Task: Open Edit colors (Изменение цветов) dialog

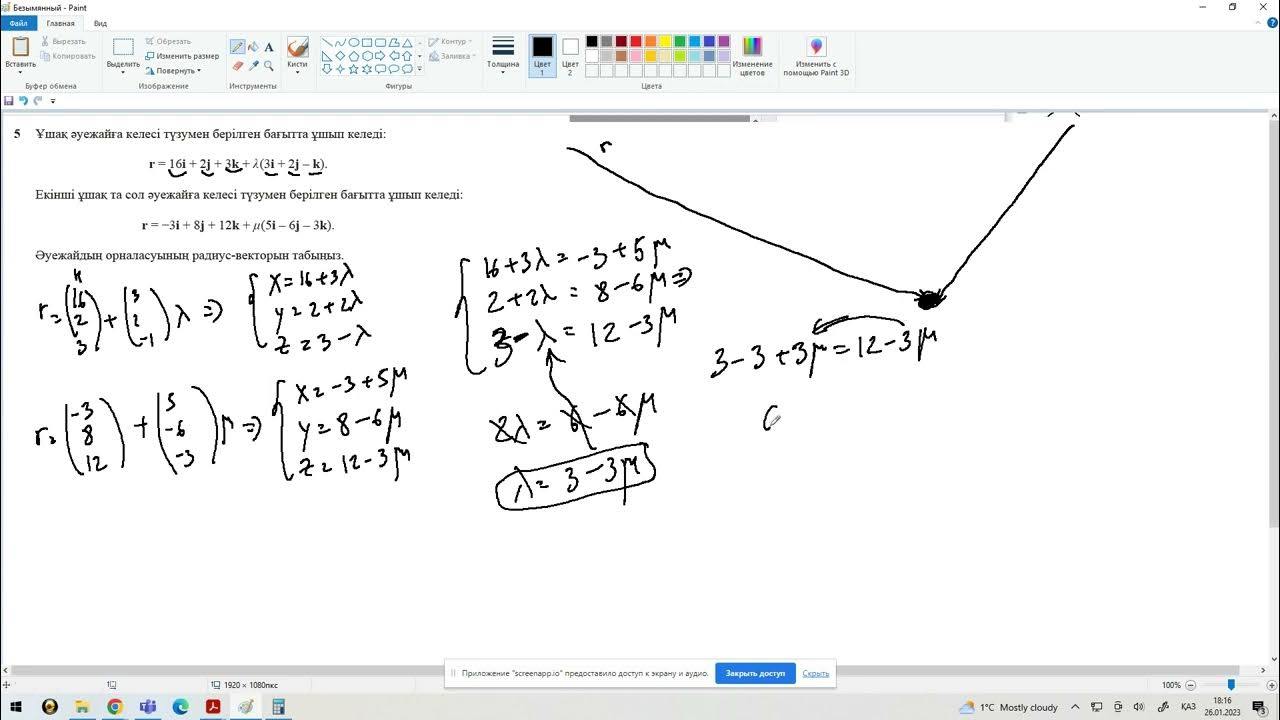Action: pos(752,56)
